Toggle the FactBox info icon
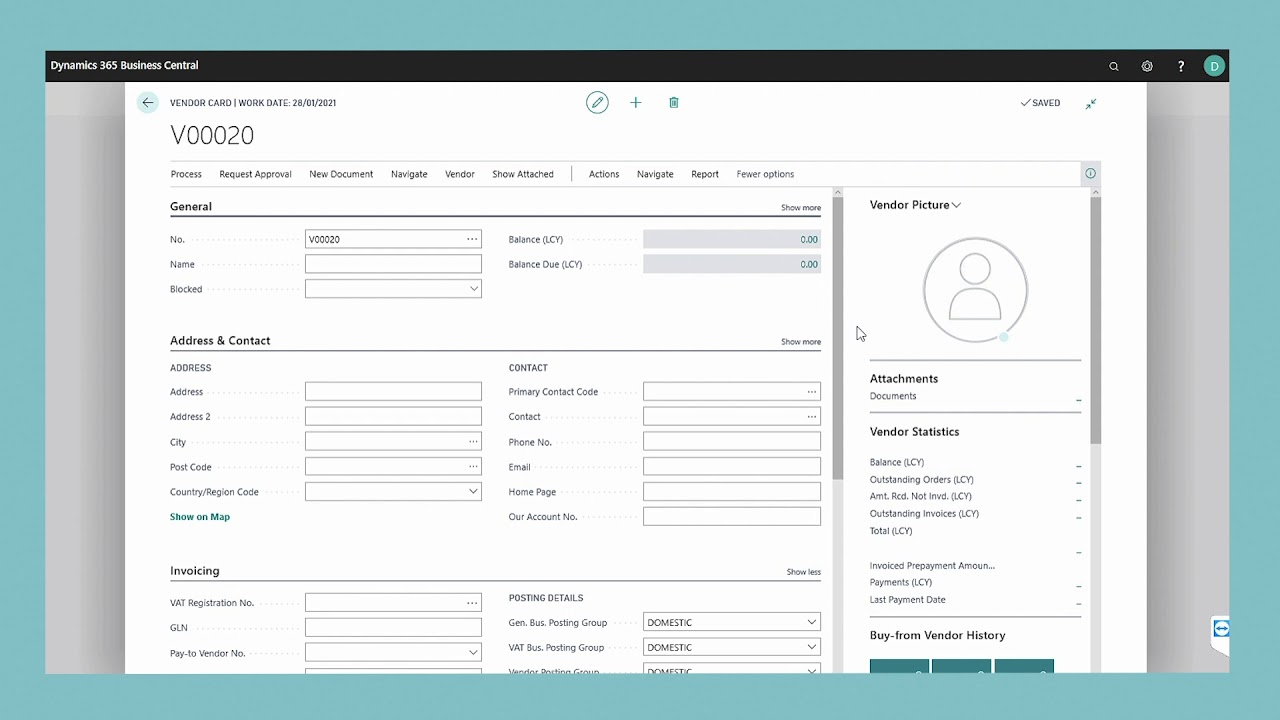Screen dimensions: 1280x720 [x=1090, y=173]
